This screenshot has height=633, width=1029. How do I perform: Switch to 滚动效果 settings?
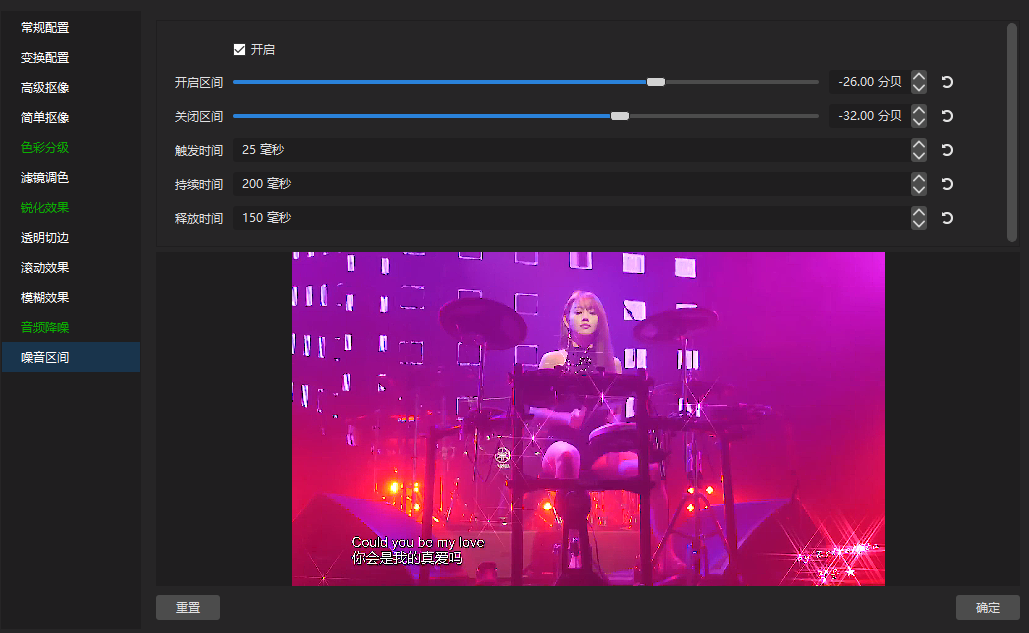click(x=71, y=268)
